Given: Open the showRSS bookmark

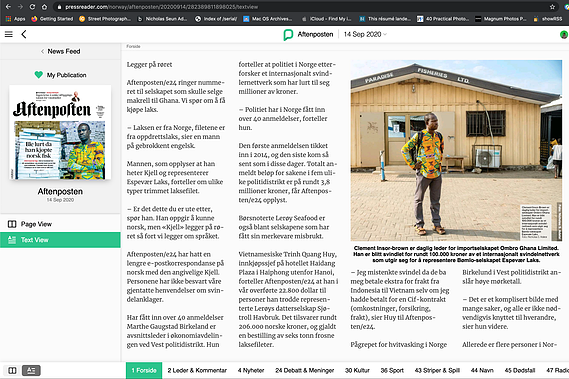Looking at the screenshot, I should (548, 19).
